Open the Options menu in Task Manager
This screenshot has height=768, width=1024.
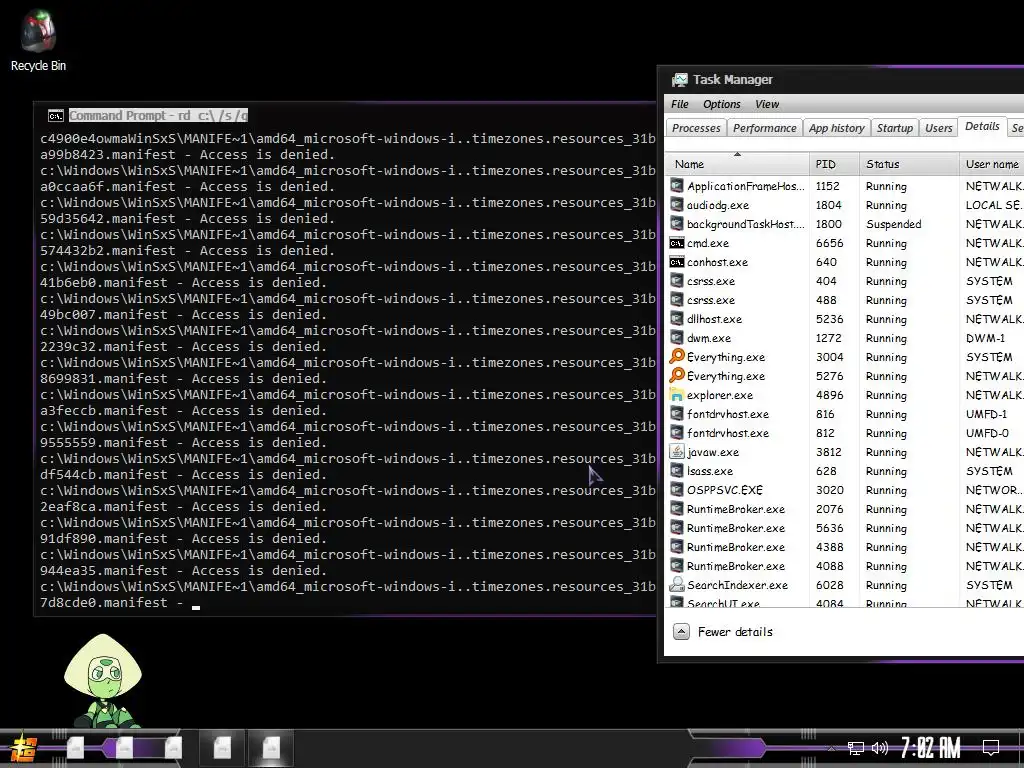[722, 104]
